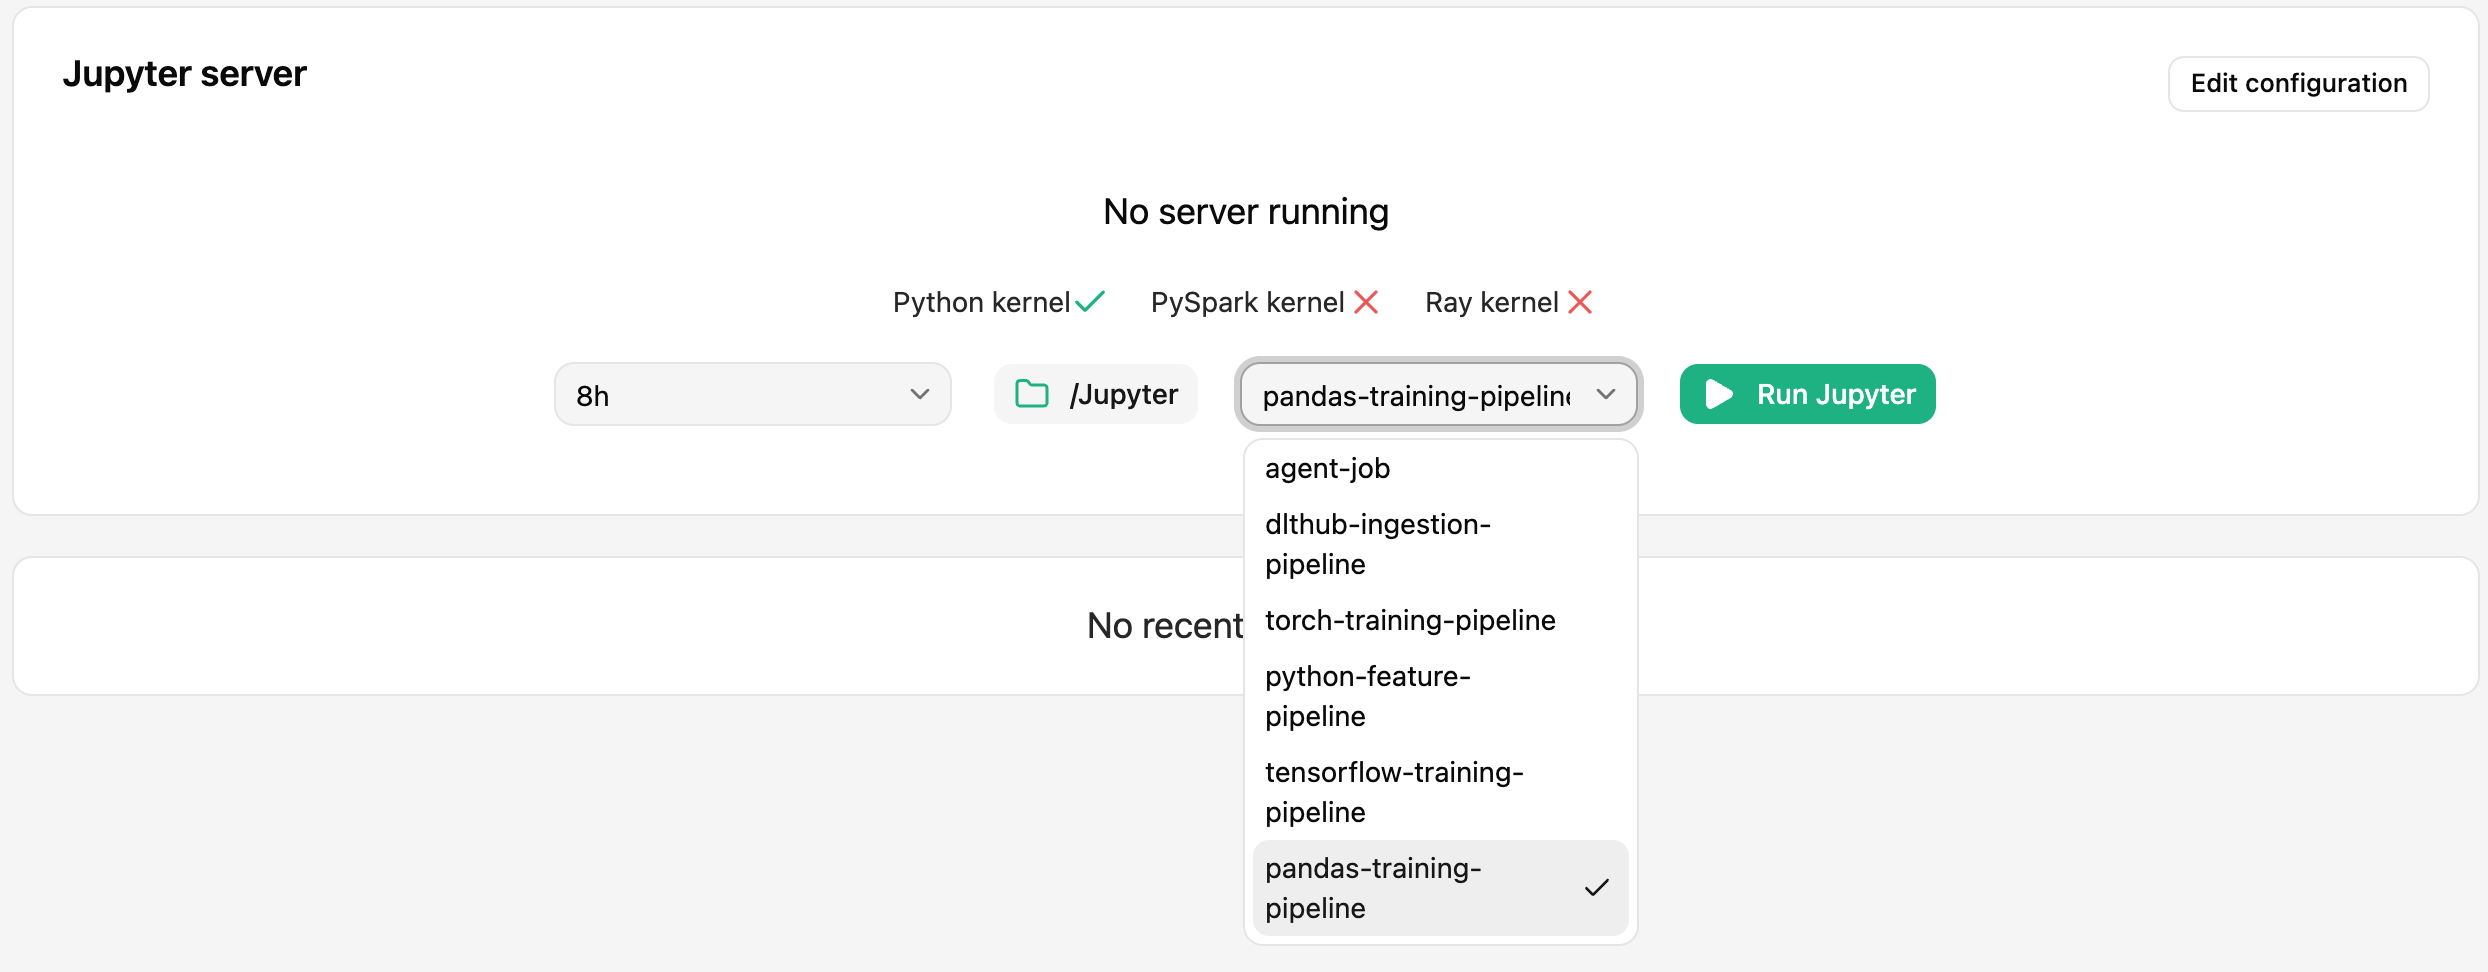Pick python-feature-pipeline from the dropdown list
This screenshot has width=2488, height=972.
coord(1440,696)
